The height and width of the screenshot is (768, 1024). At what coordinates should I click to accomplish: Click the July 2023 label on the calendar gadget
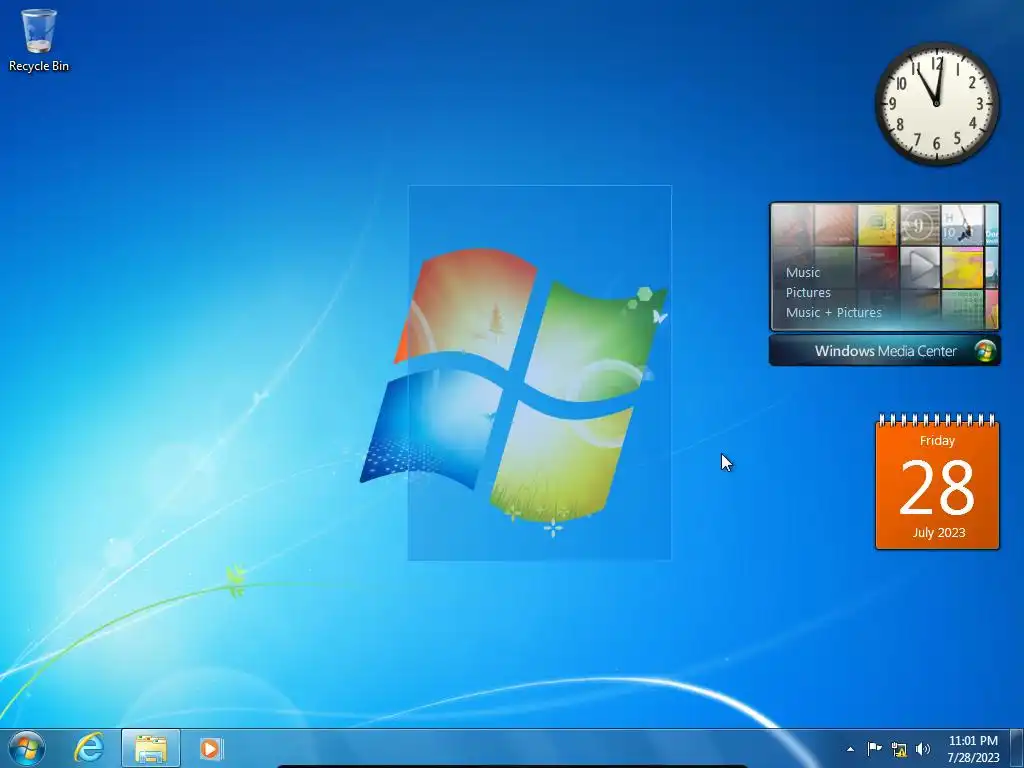coord(938,532)
